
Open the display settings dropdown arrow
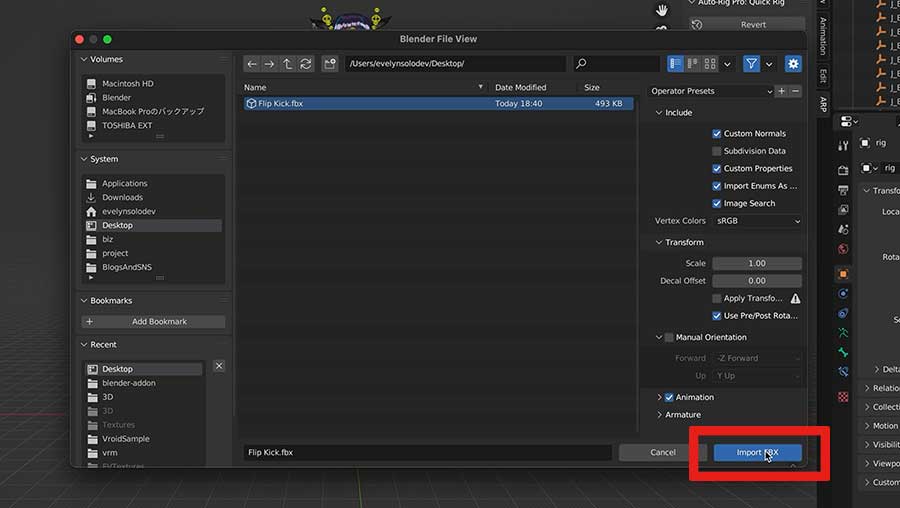[x=727, y=64]
